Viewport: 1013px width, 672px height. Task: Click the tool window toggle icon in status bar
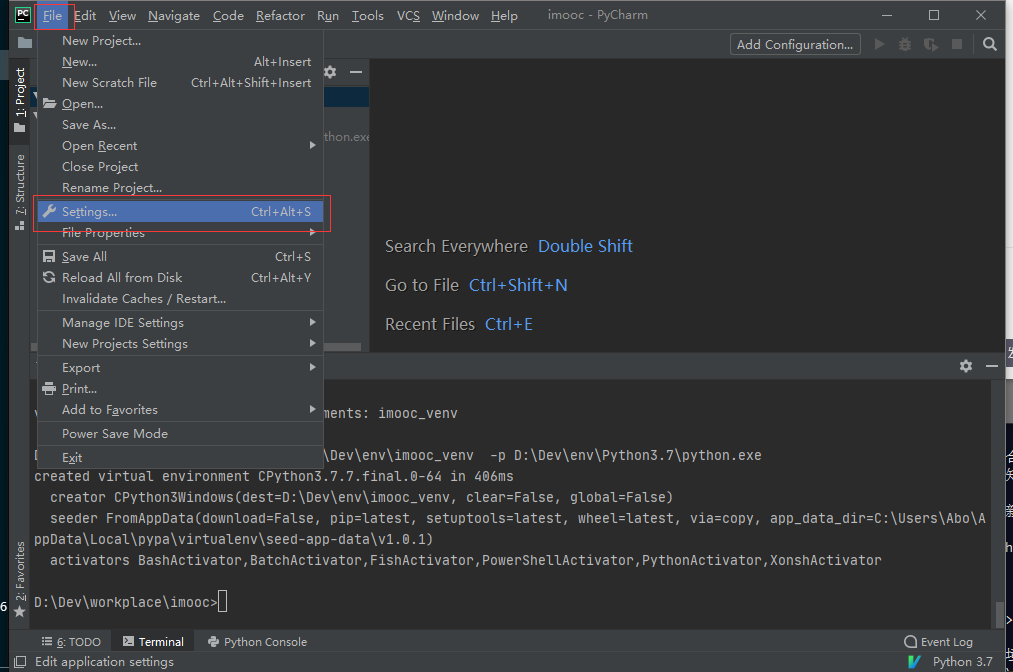[20, 661]
